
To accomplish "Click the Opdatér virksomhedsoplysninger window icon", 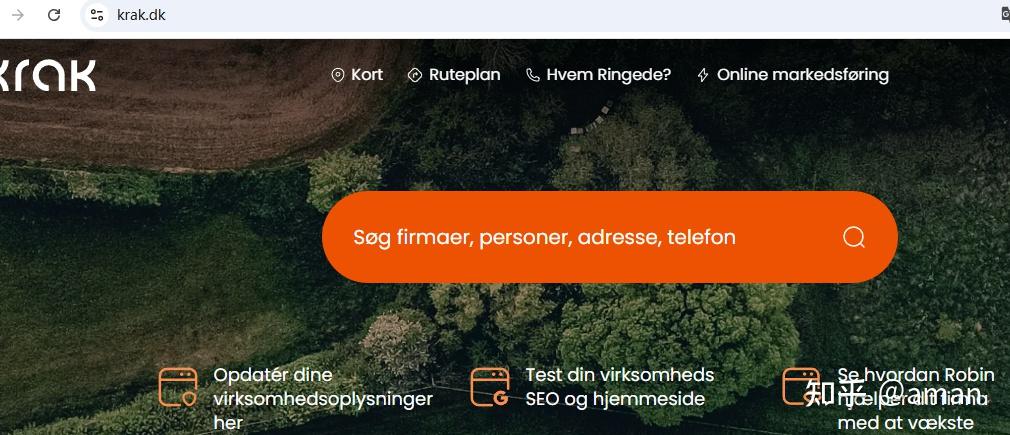I will pos(178,387).
